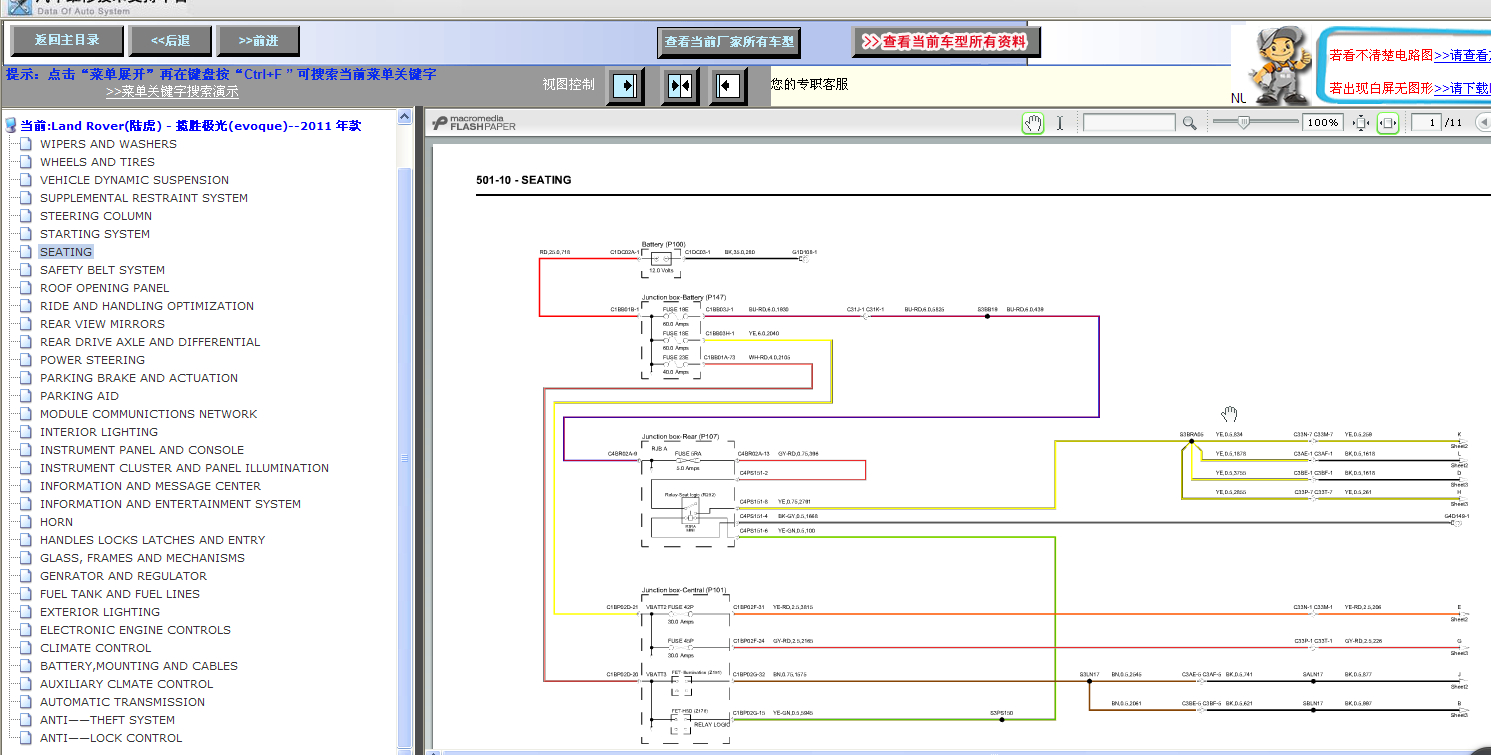
Task: Click the fit width icon
Action: tap(1388, 123)
